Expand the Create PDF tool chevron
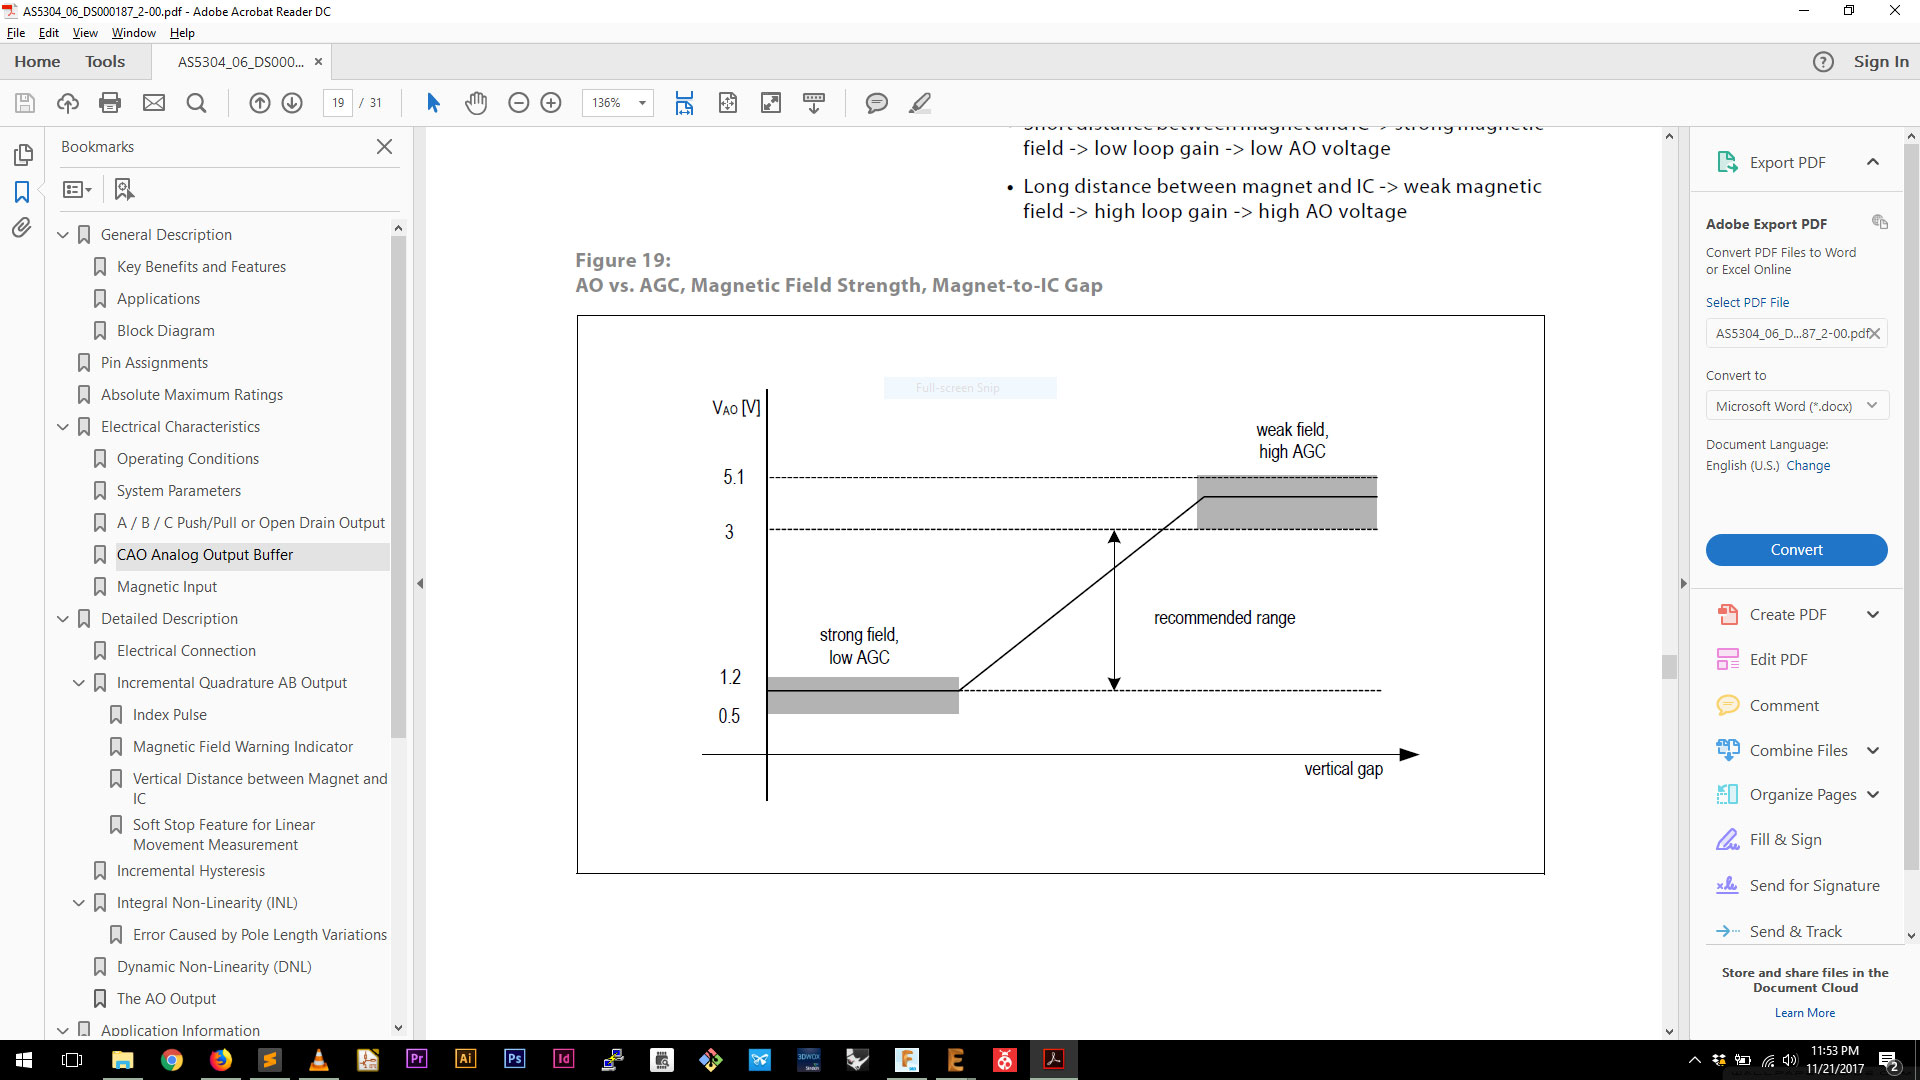This screenshot has width=1920, height=1080. (1873, 615)
